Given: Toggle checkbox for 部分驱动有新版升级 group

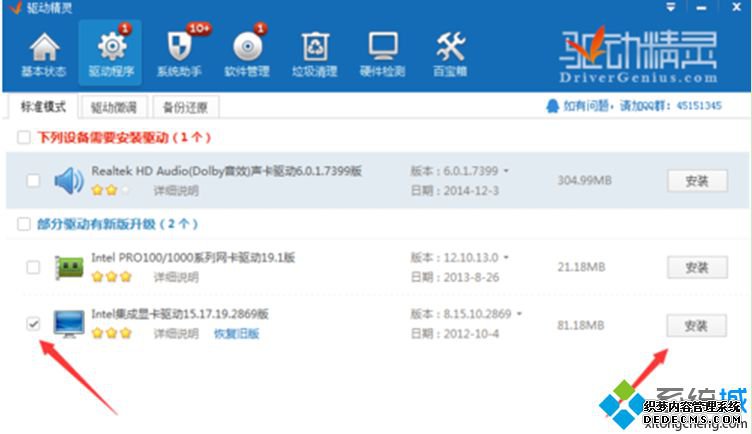Looking at the screenshot, I should pyautogui.click(x=24, y=224).
